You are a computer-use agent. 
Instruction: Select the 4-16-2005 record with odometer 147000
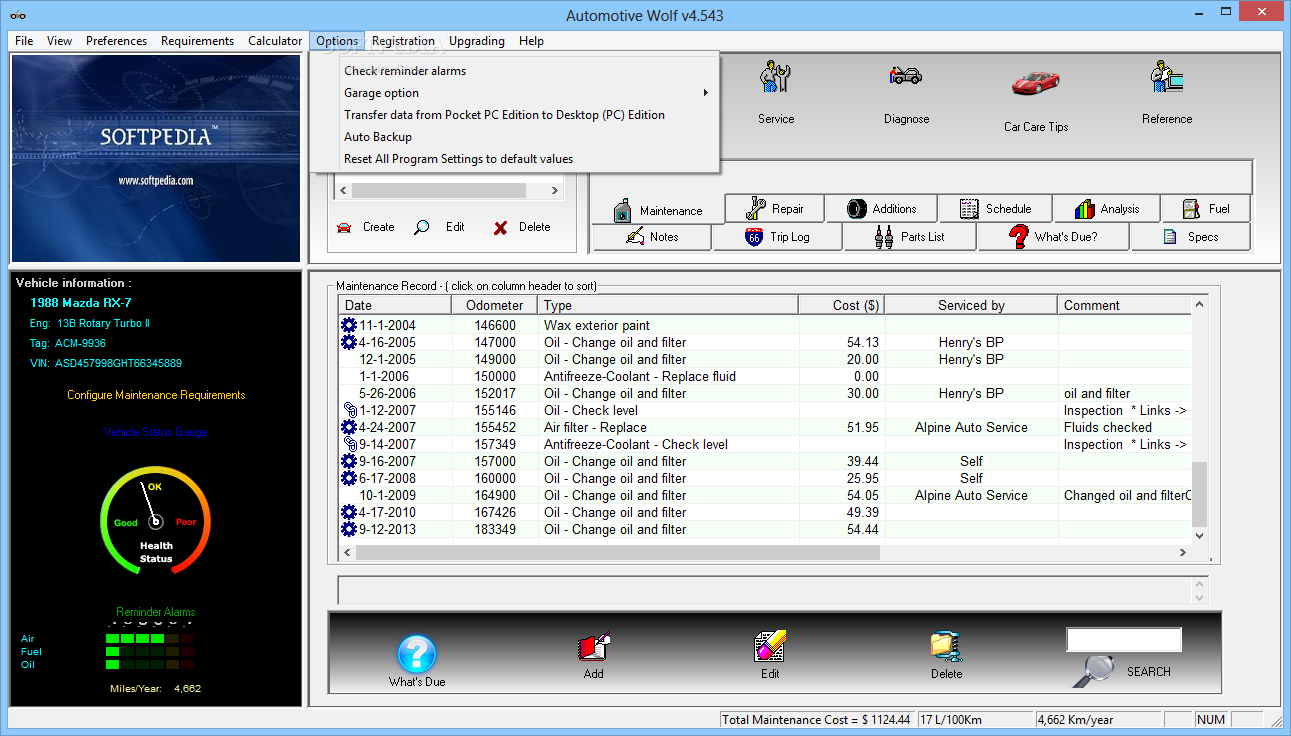coord(766,342)
